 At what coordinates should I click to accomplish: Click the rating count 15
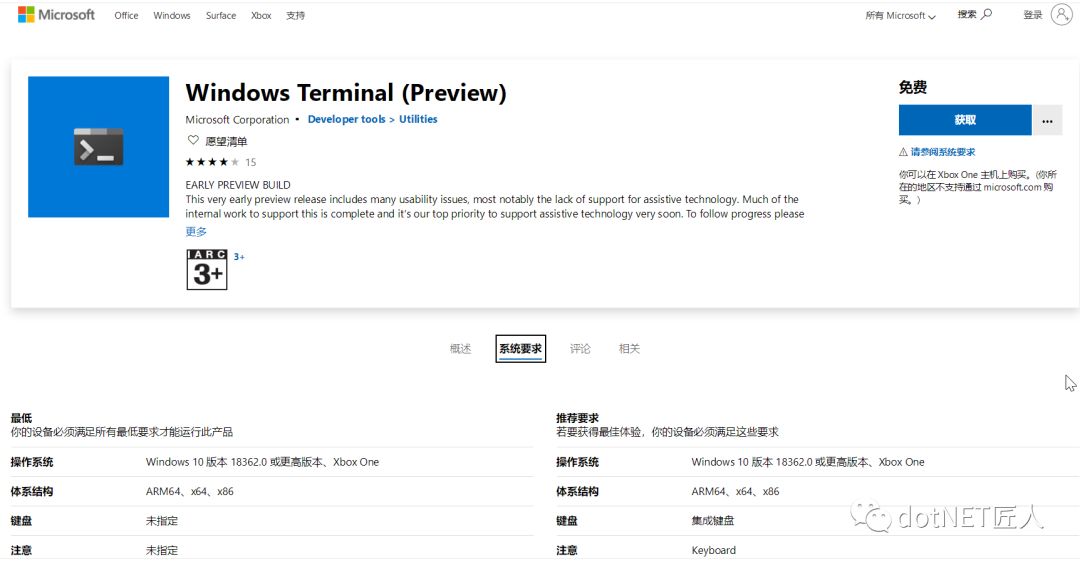251,163
